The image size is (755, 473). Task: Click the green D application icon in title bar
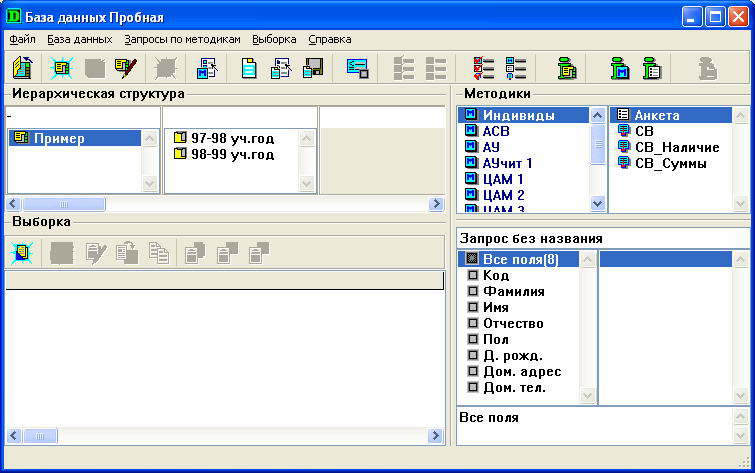13,16
